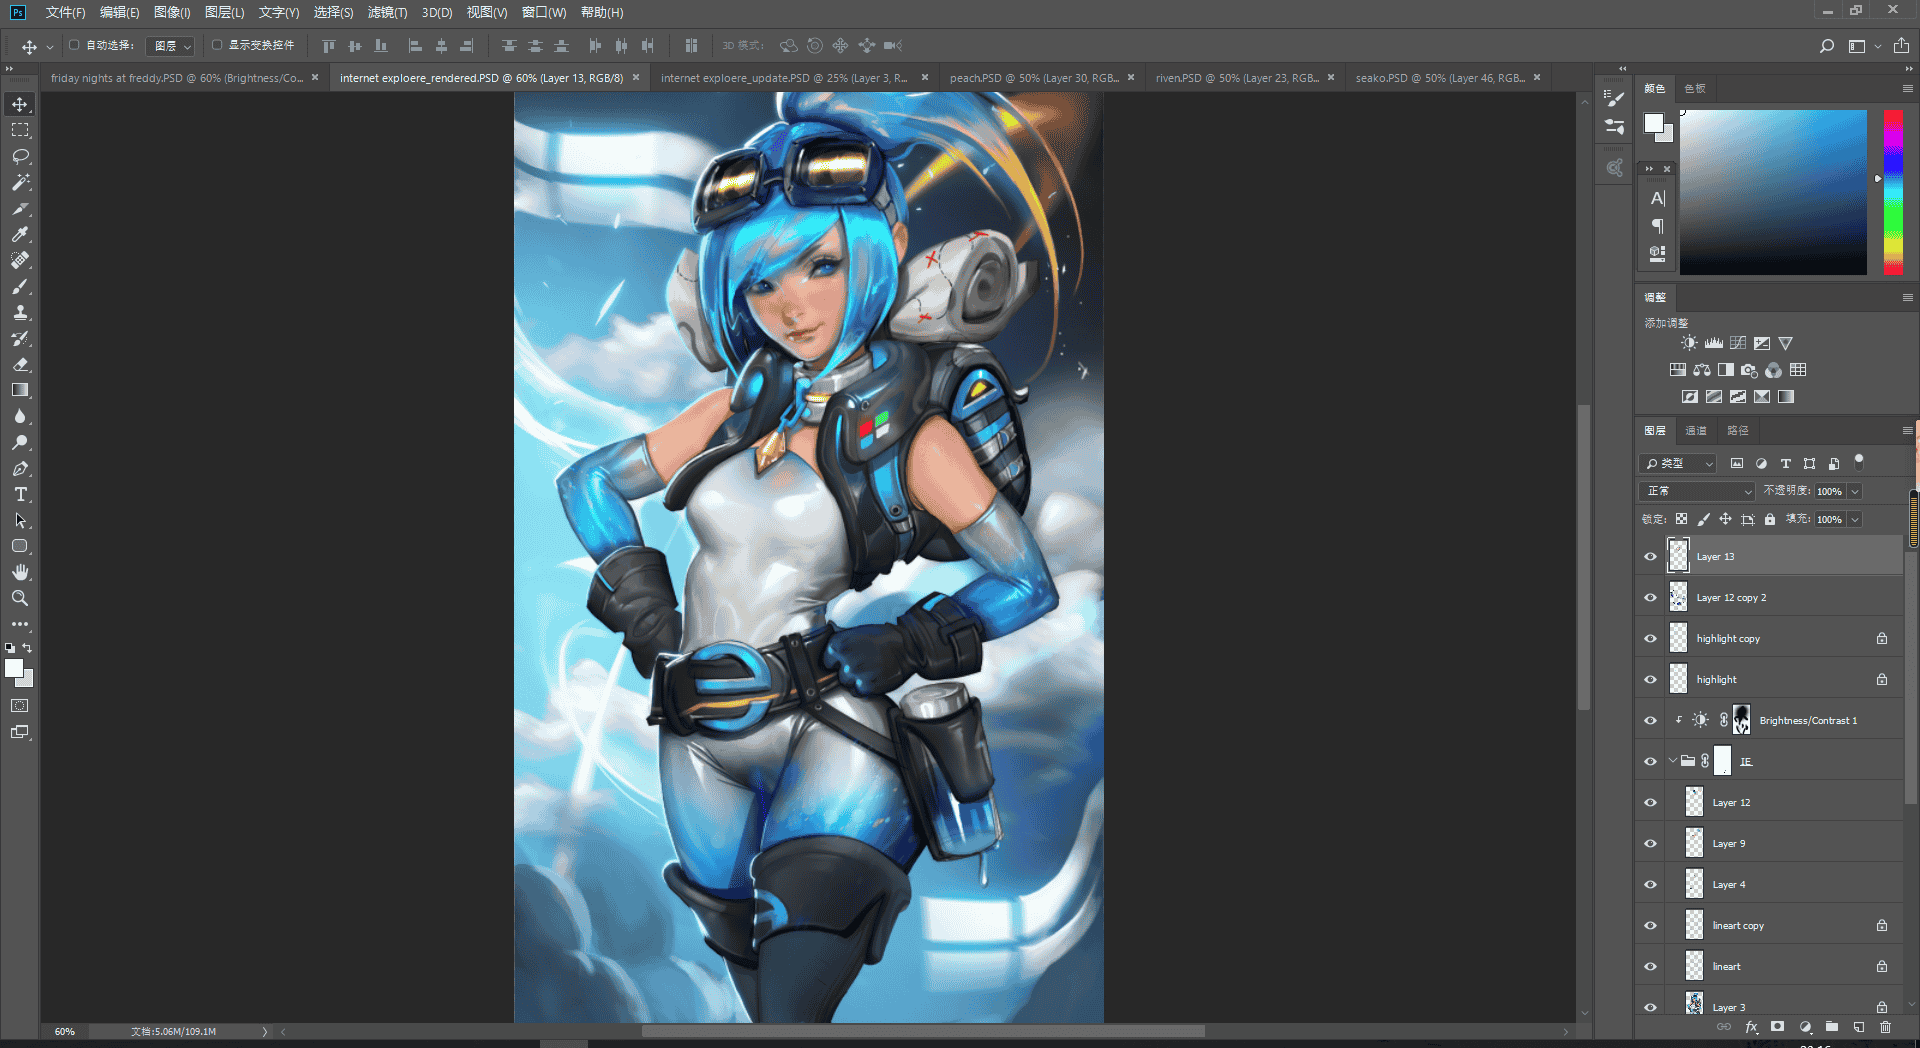Add a Brightness/Contrast adjustment from the adjustments panel
The height and width of the screenshot is (1048, 1920).
tap(1689, 343)
